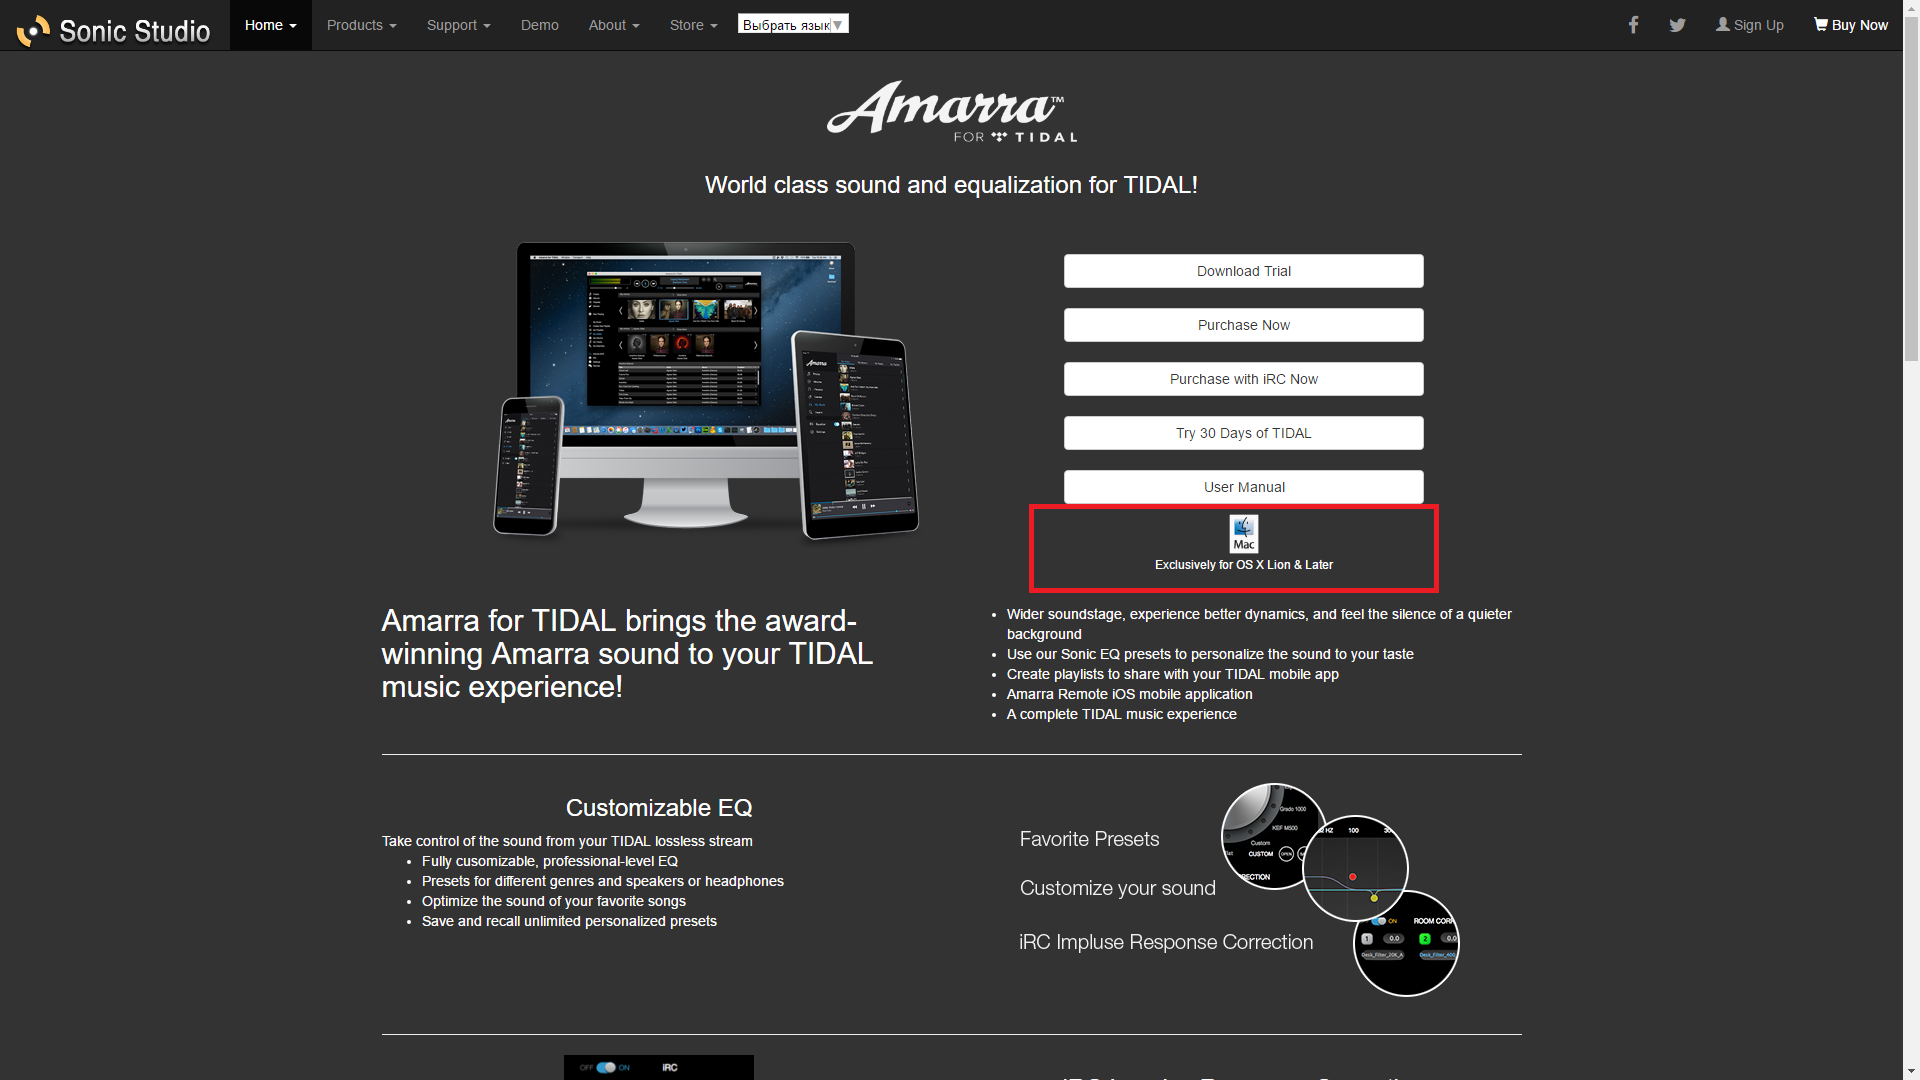Screen dimensions: 1920x1080
Task: Expand the Support dropdown menu
Action: coord(459,25)
